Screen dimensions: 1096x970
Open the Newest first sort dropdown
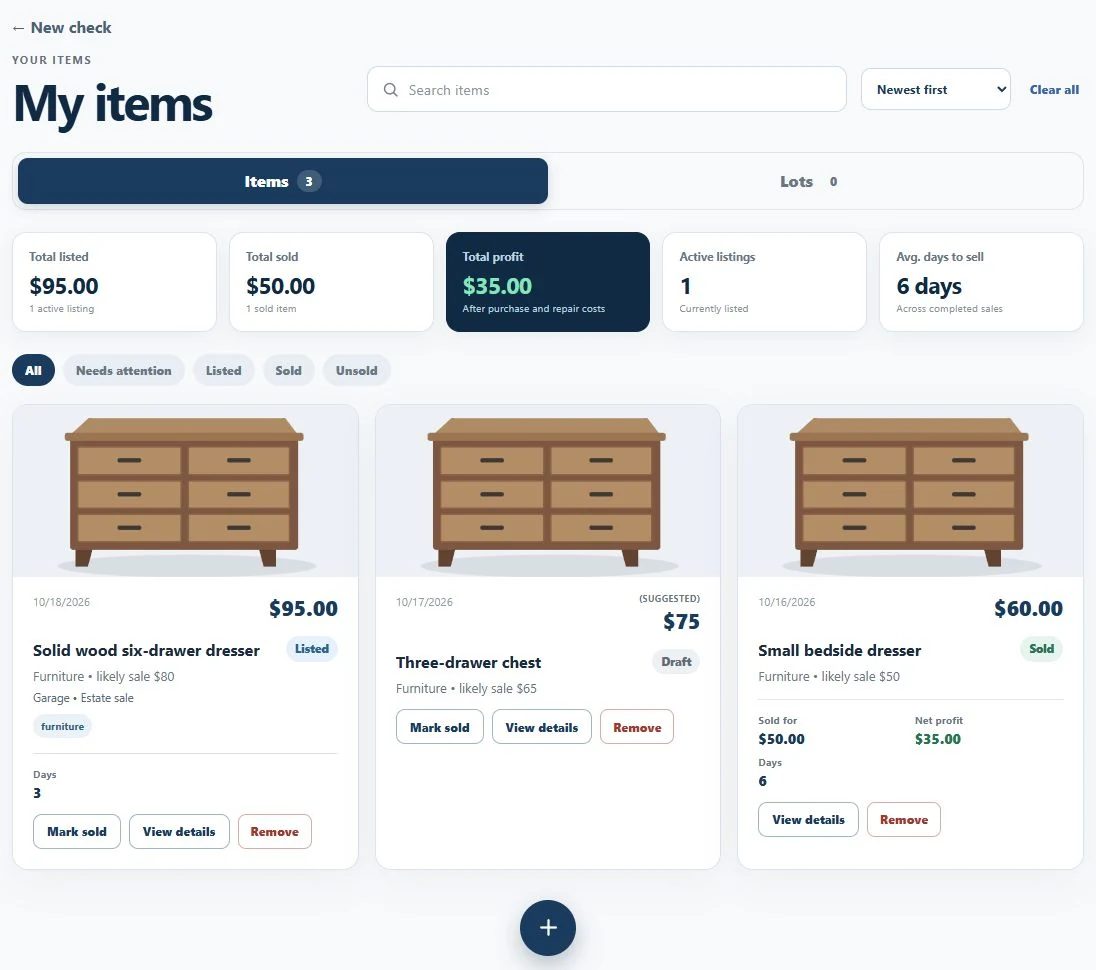tap(935, 89)
